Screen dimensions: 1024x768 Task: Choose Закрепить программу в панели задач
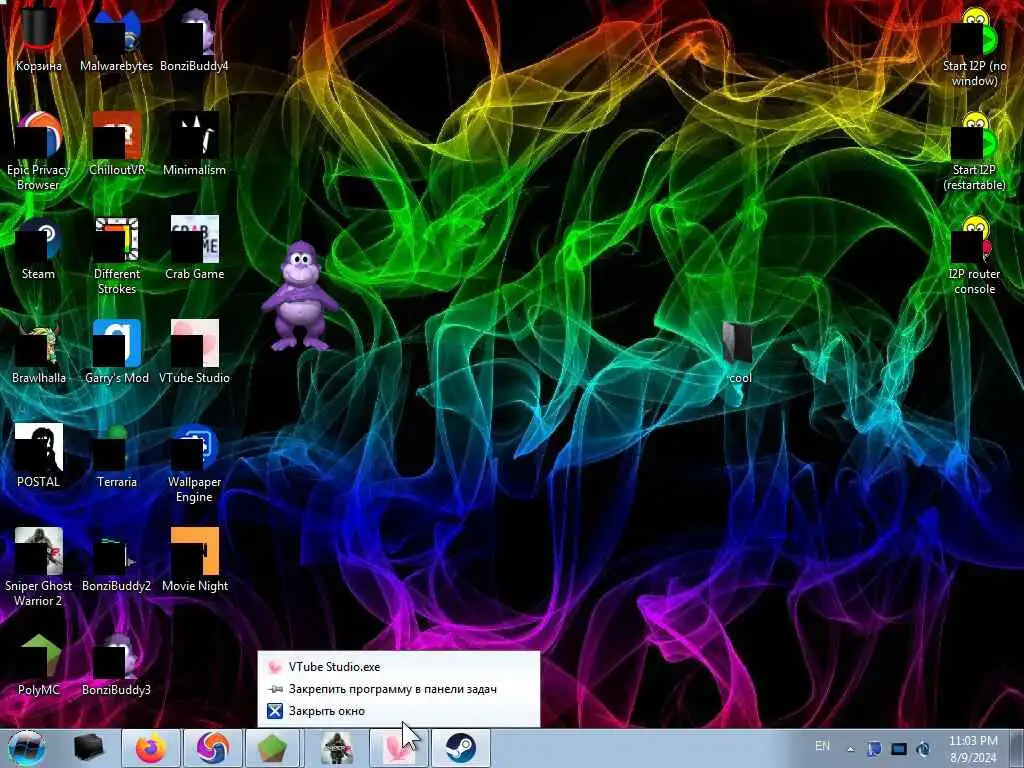(x=398, y=689)
